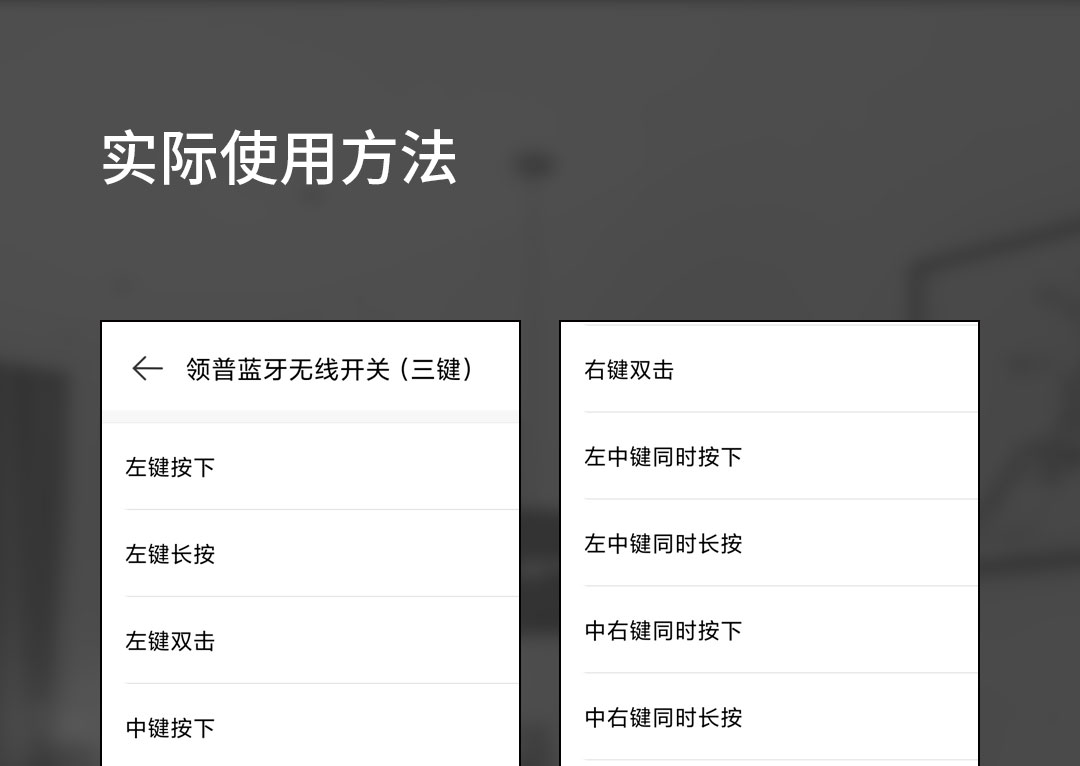Image resolution: width=1080 pixels, height=766 pixels.
Task: Click the blurred ceiling lamp behind heading
Action: click(535, 165)
